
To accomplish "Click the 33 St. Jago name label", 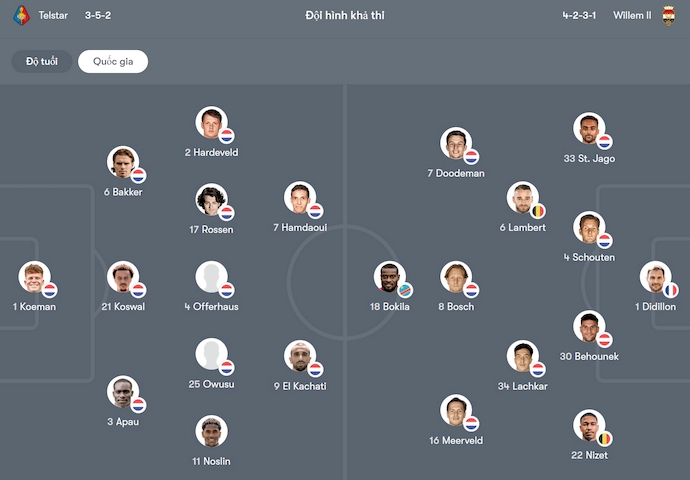I will 589,158.
